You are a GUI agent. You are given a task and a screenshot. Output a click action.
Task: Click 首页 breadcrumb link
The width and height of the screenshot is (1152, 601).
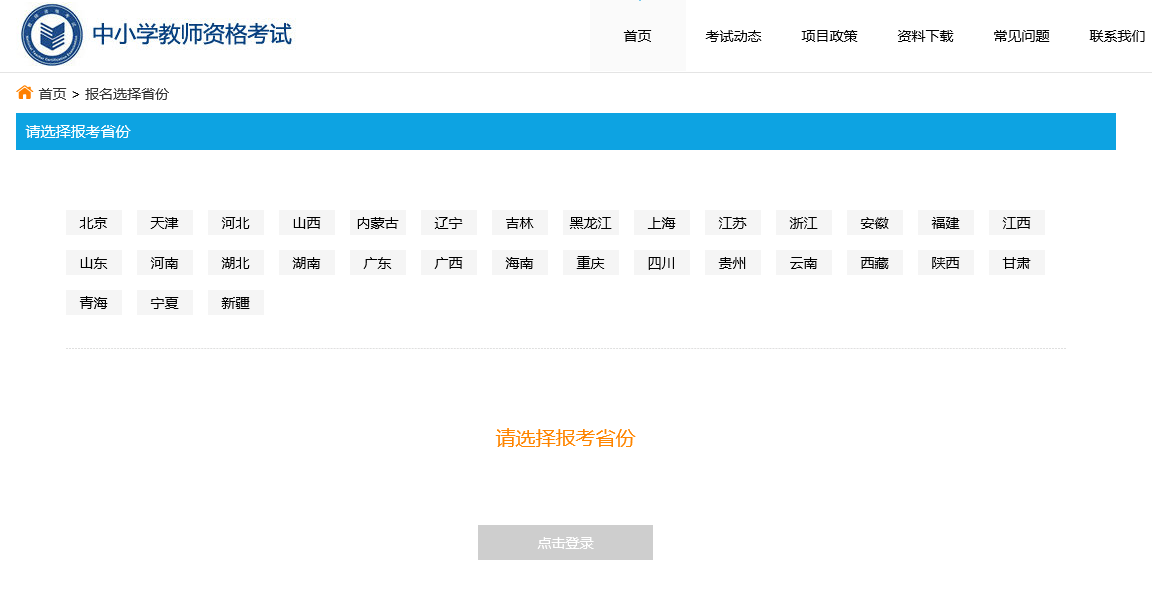coord(52,94)
